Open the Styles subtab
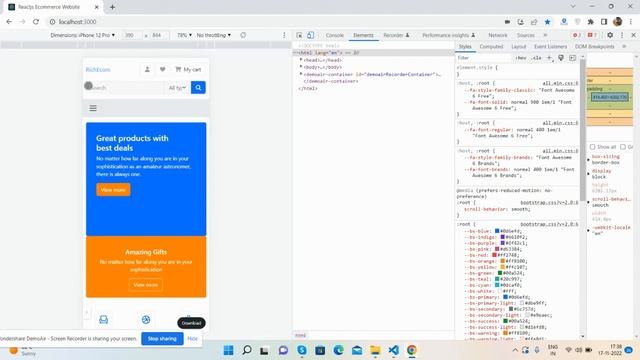640x360 pixels. tap(465, 47)
